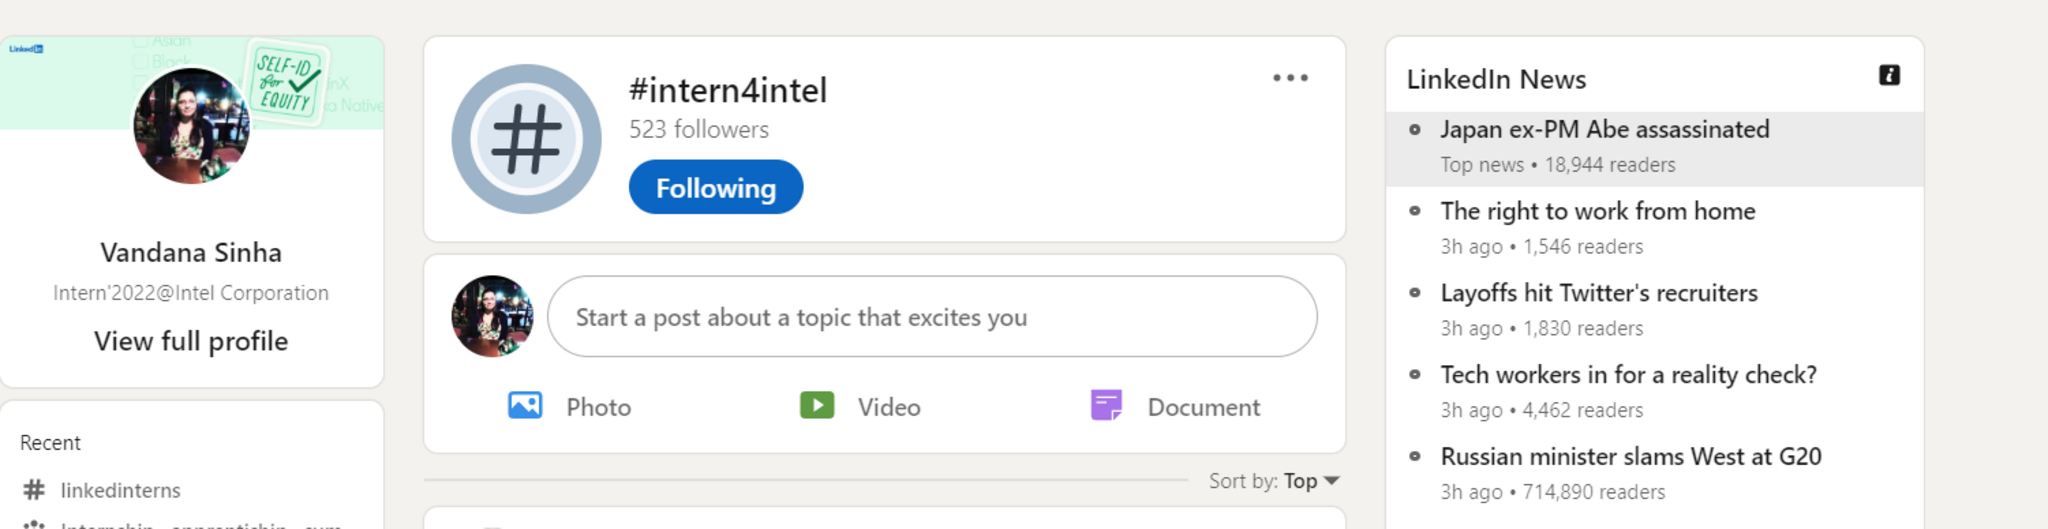The width and height of the screenshot is (2048, 529).
Task: Click the LinkedIn News info icon
Action: (1888, 76)
